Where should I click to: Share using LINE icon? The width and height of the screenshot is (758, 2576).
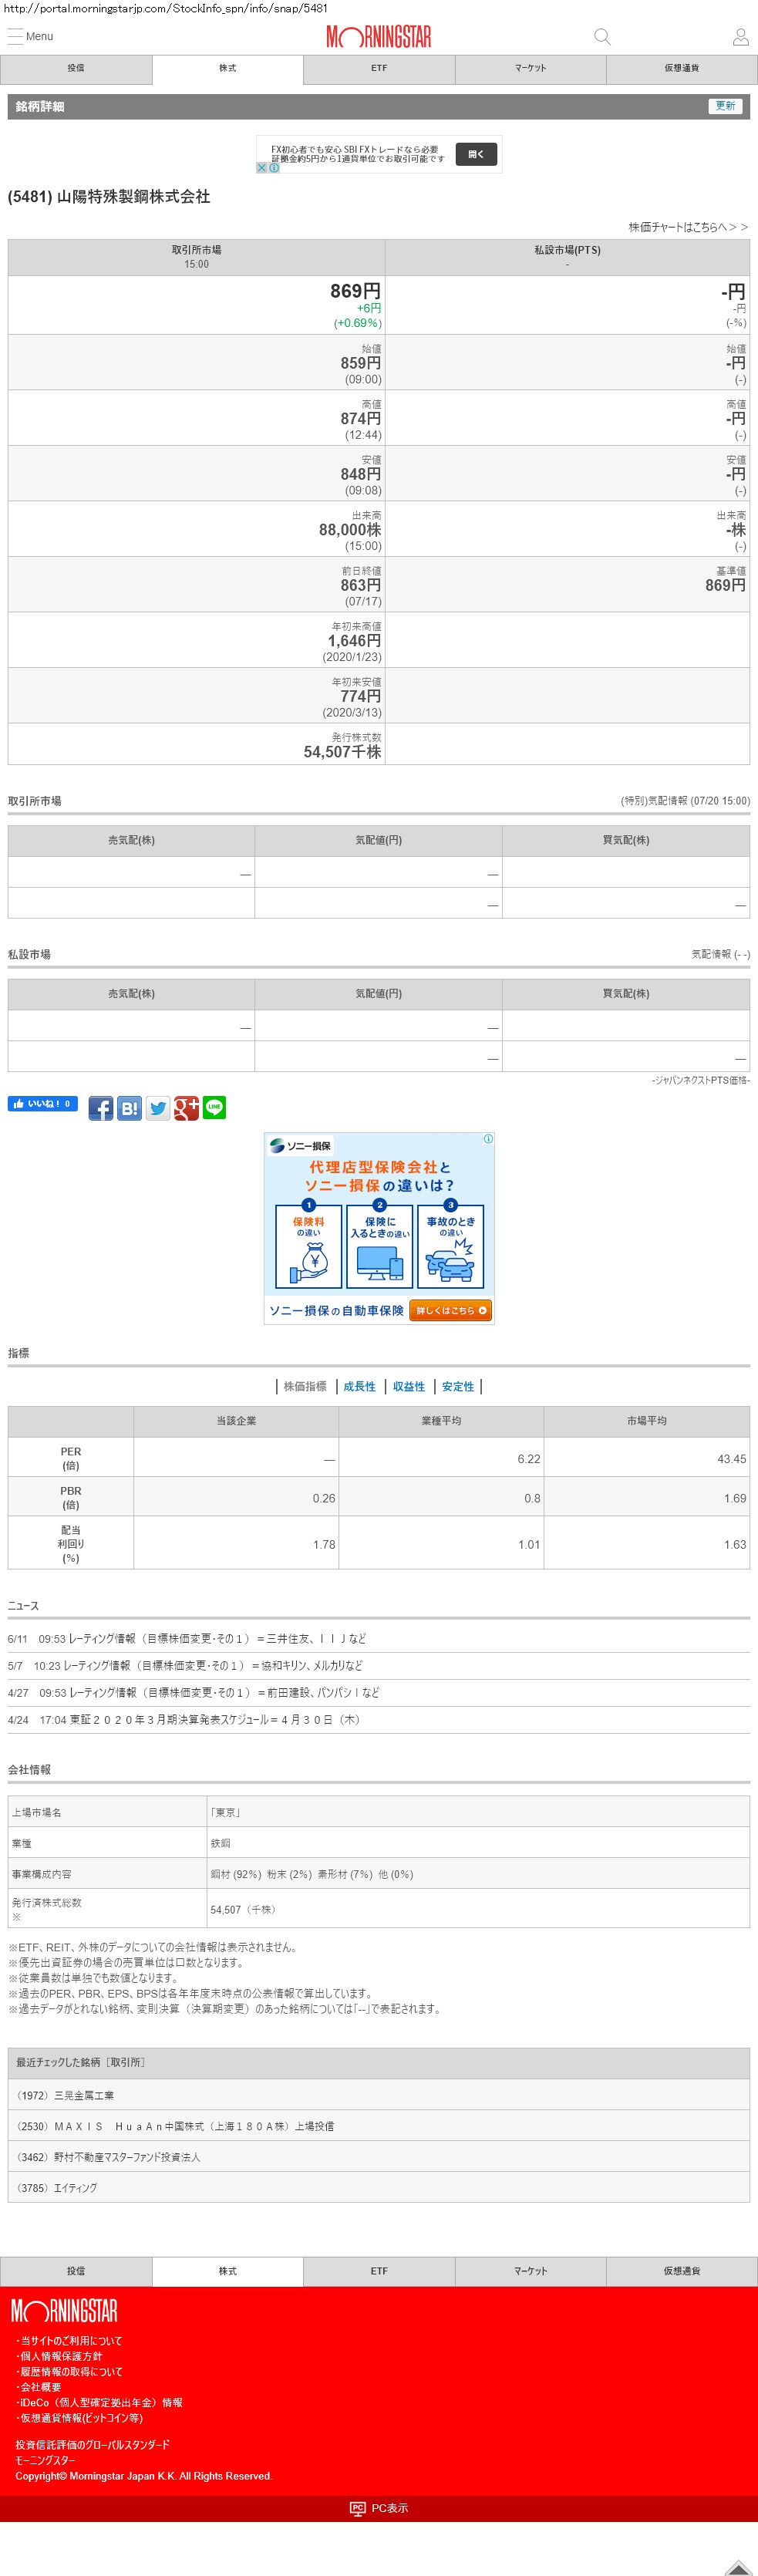coord(214,1108)
